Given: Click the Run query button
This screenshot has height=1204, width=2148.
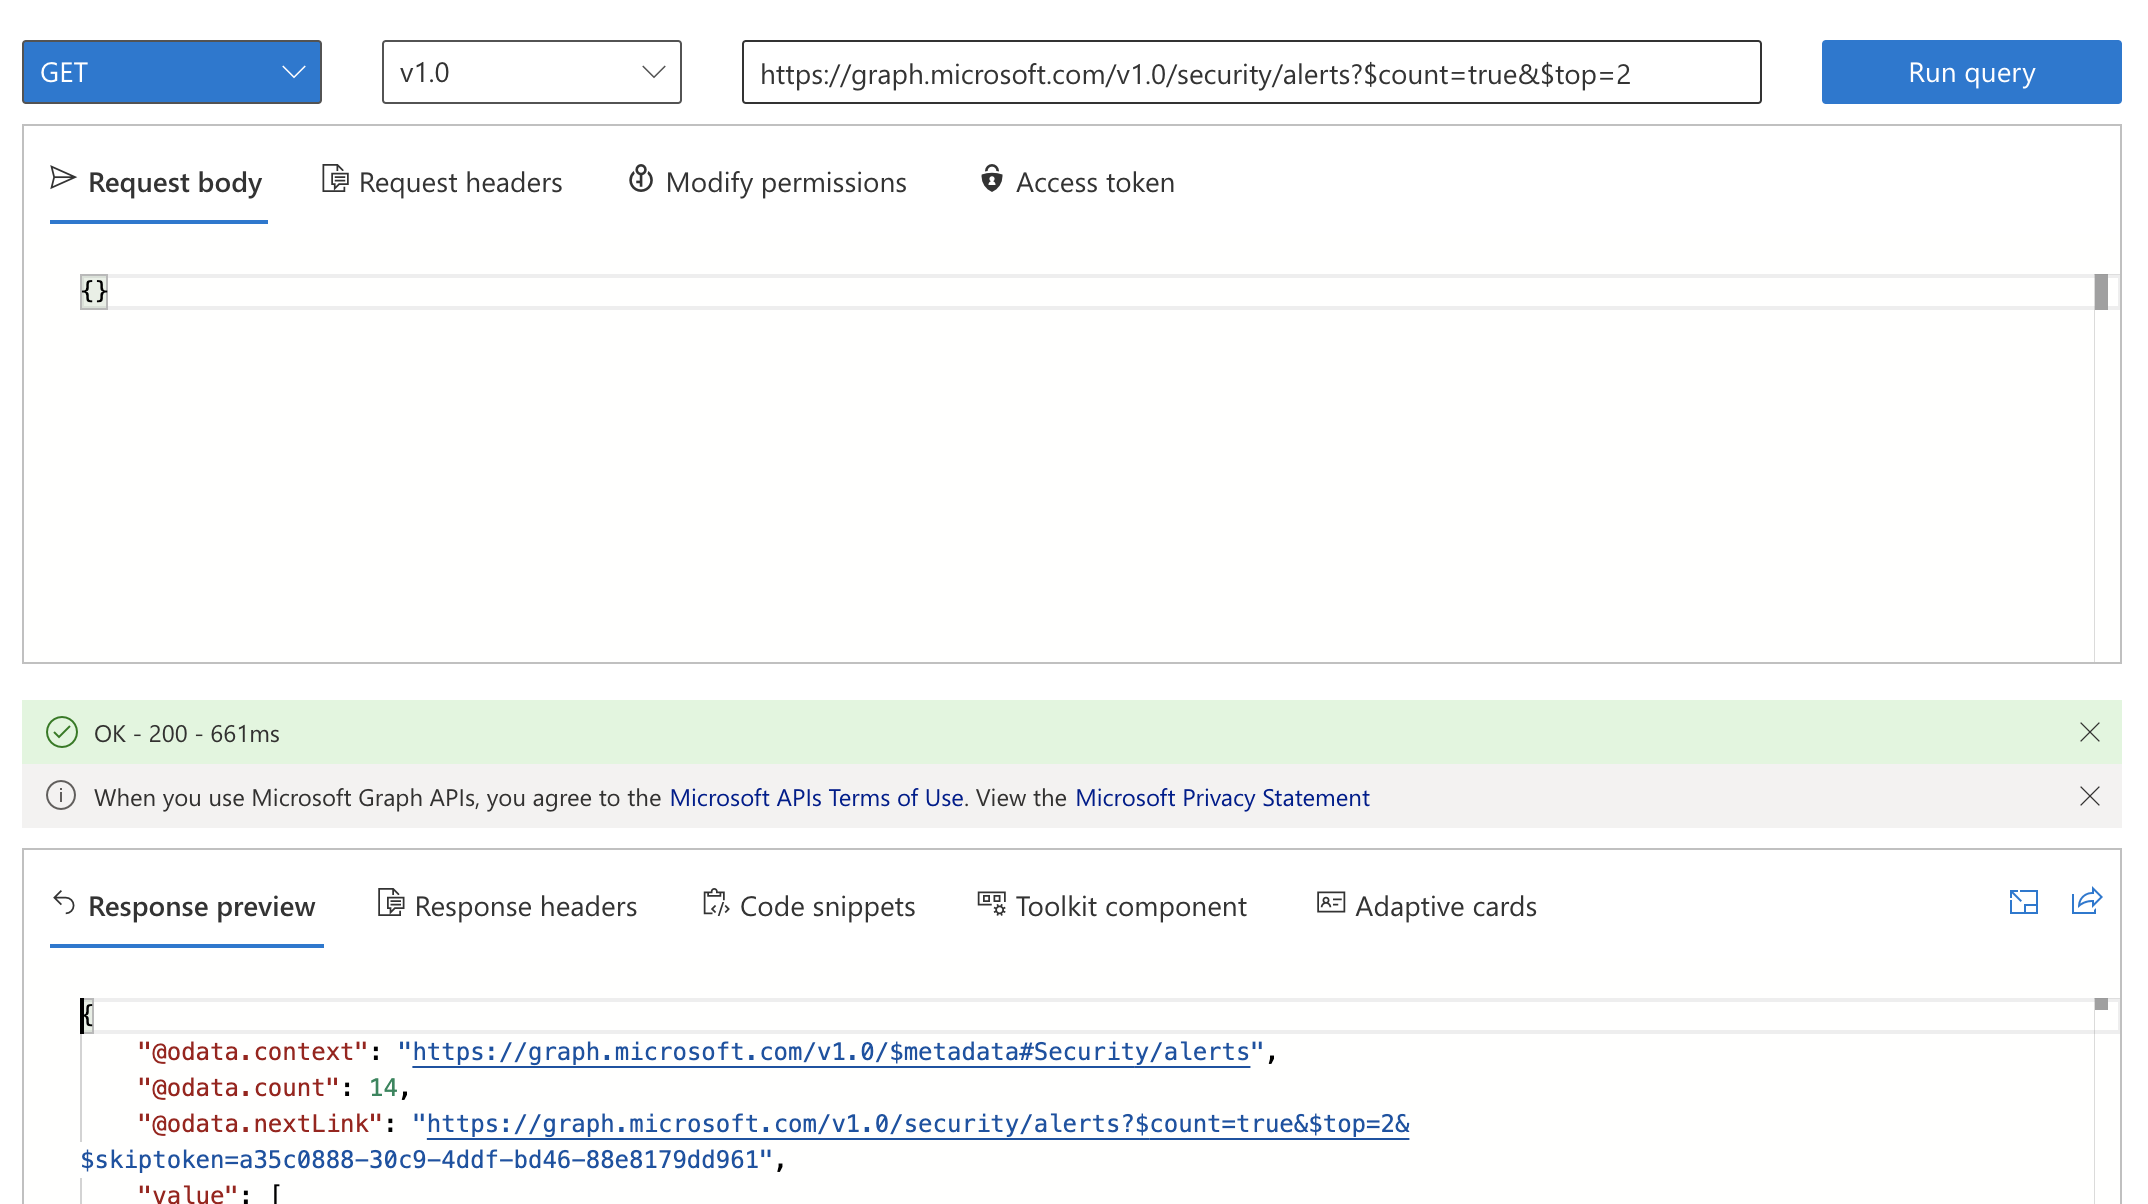Looking at the screenshot, I should click(x=1970, y=71).
